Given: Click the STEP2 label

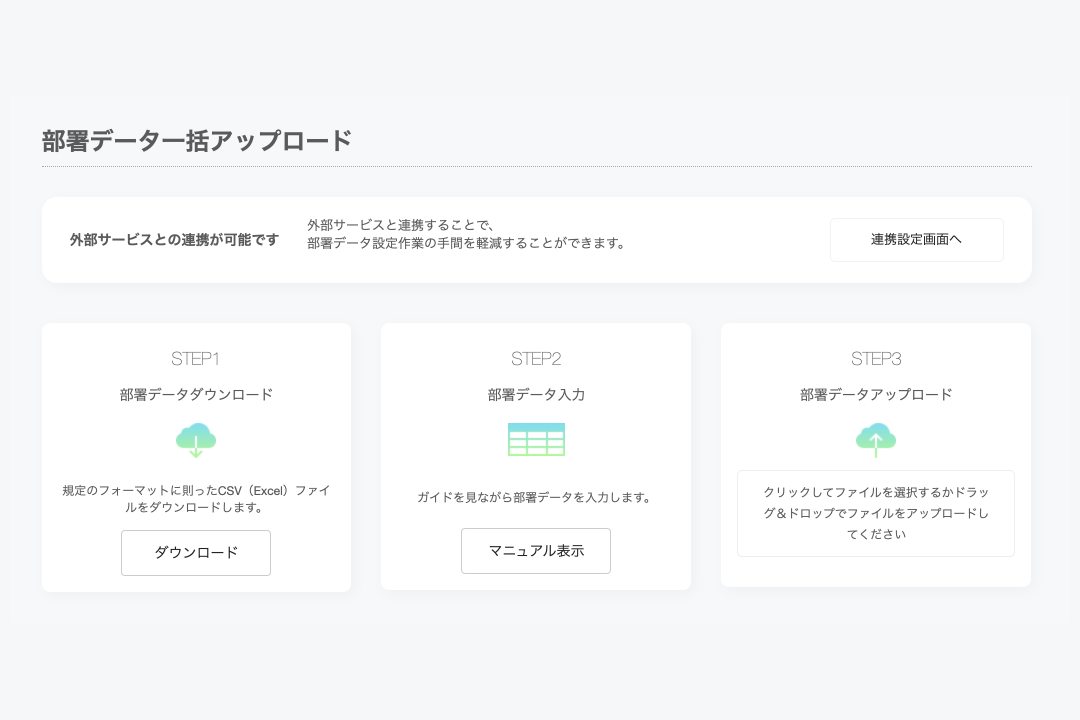Looking at the screenshot, I should [536, 359].
